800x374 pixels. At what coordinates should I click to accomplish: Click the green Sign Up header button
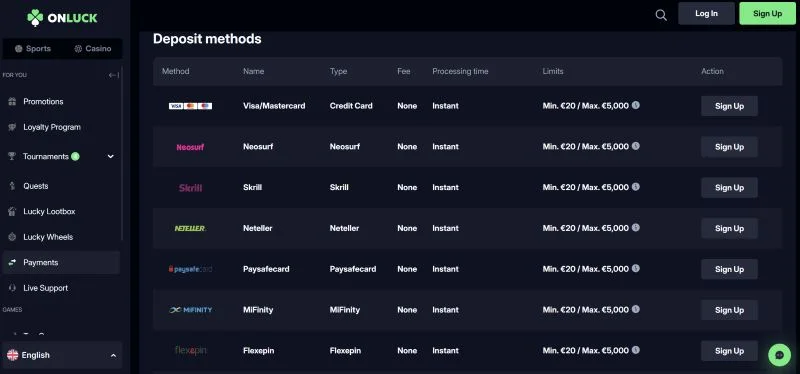click(x=767, y=14)
